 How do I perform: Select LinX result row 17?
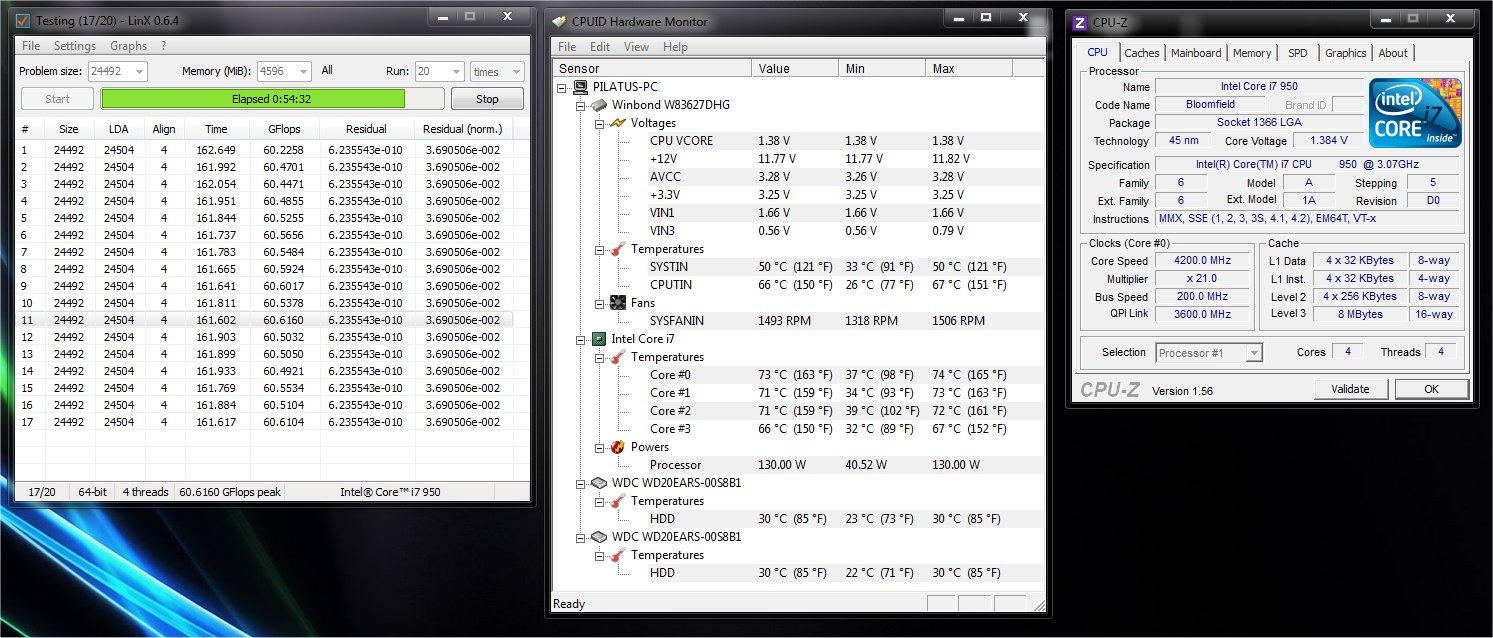tap(265, 422)
